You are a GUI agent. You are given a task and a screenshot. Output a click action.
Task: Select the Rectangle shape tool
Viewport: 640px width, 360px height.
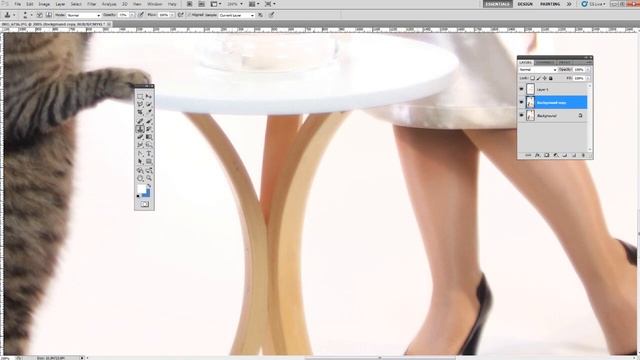click(149, 162)
